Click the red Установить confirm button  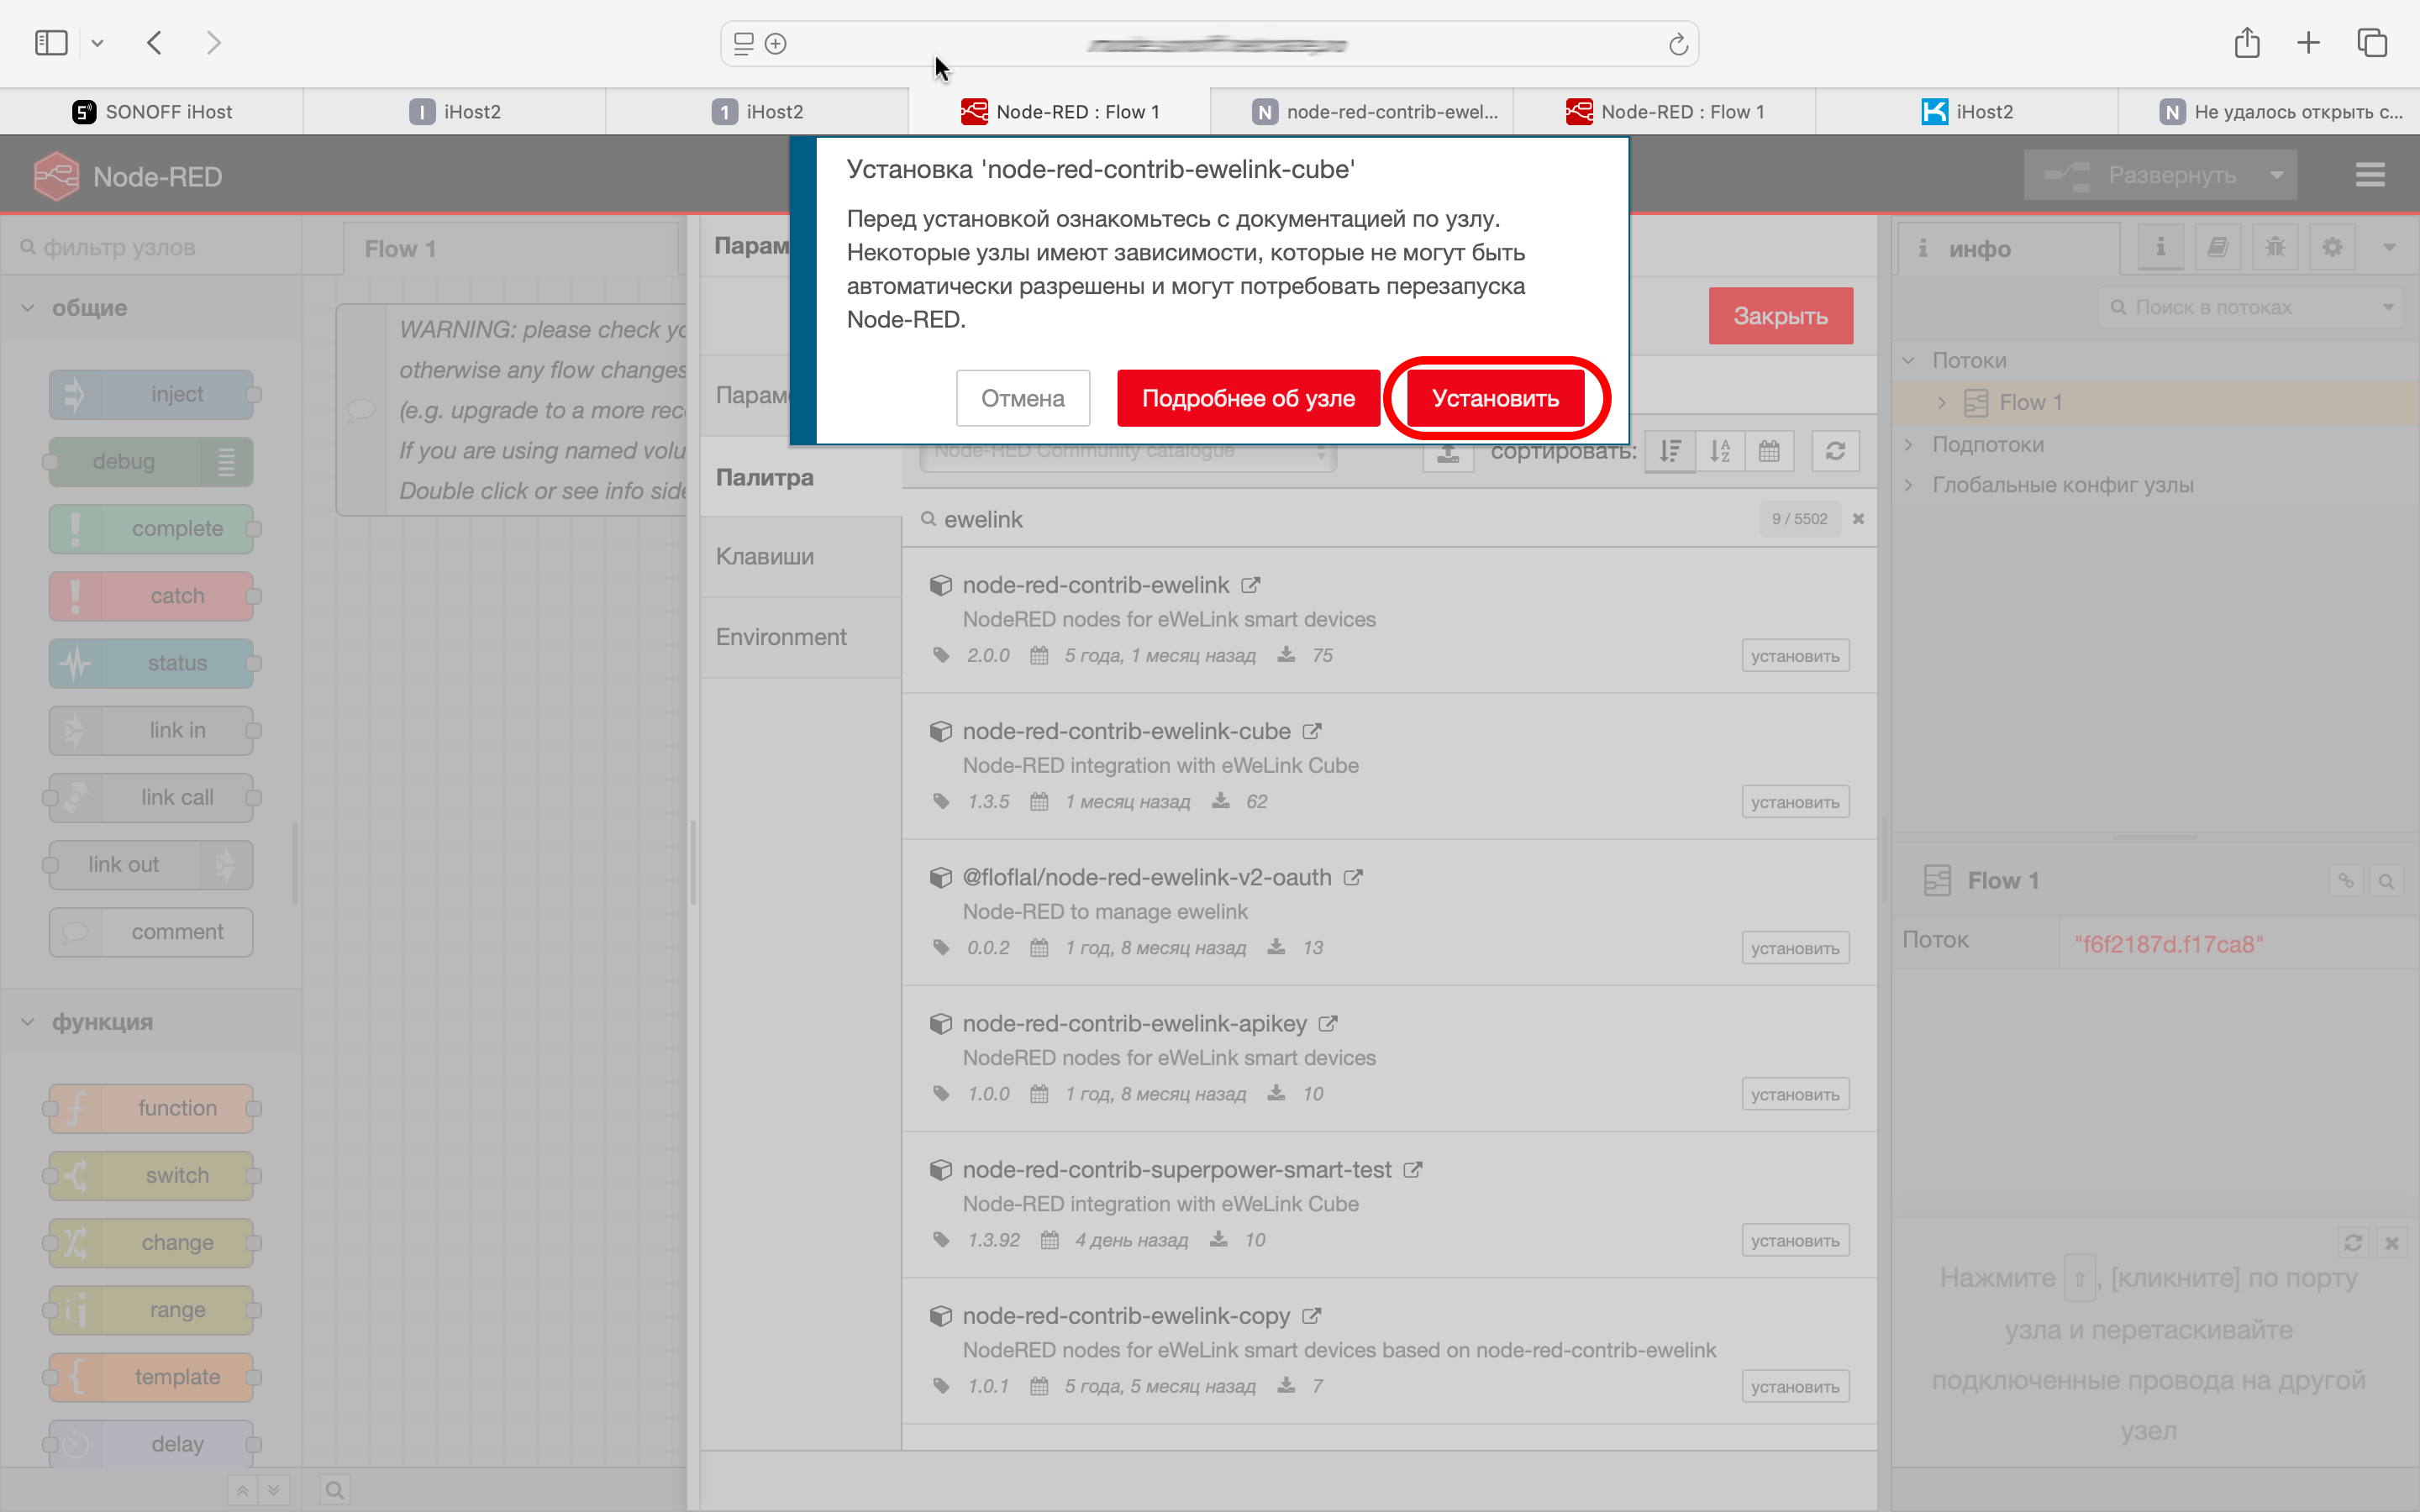pyautogui.click(x=1494, y=398)
